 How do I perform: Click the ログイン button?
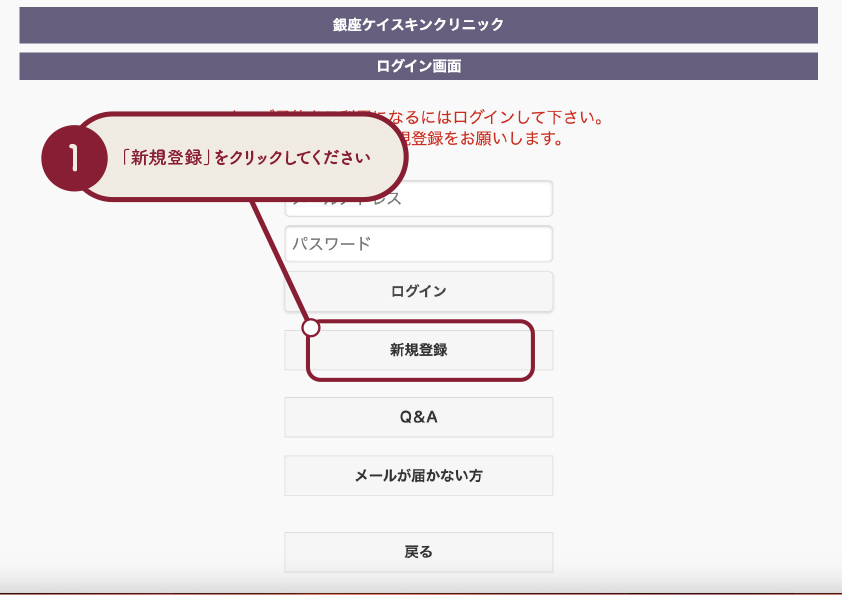point(418,291)
